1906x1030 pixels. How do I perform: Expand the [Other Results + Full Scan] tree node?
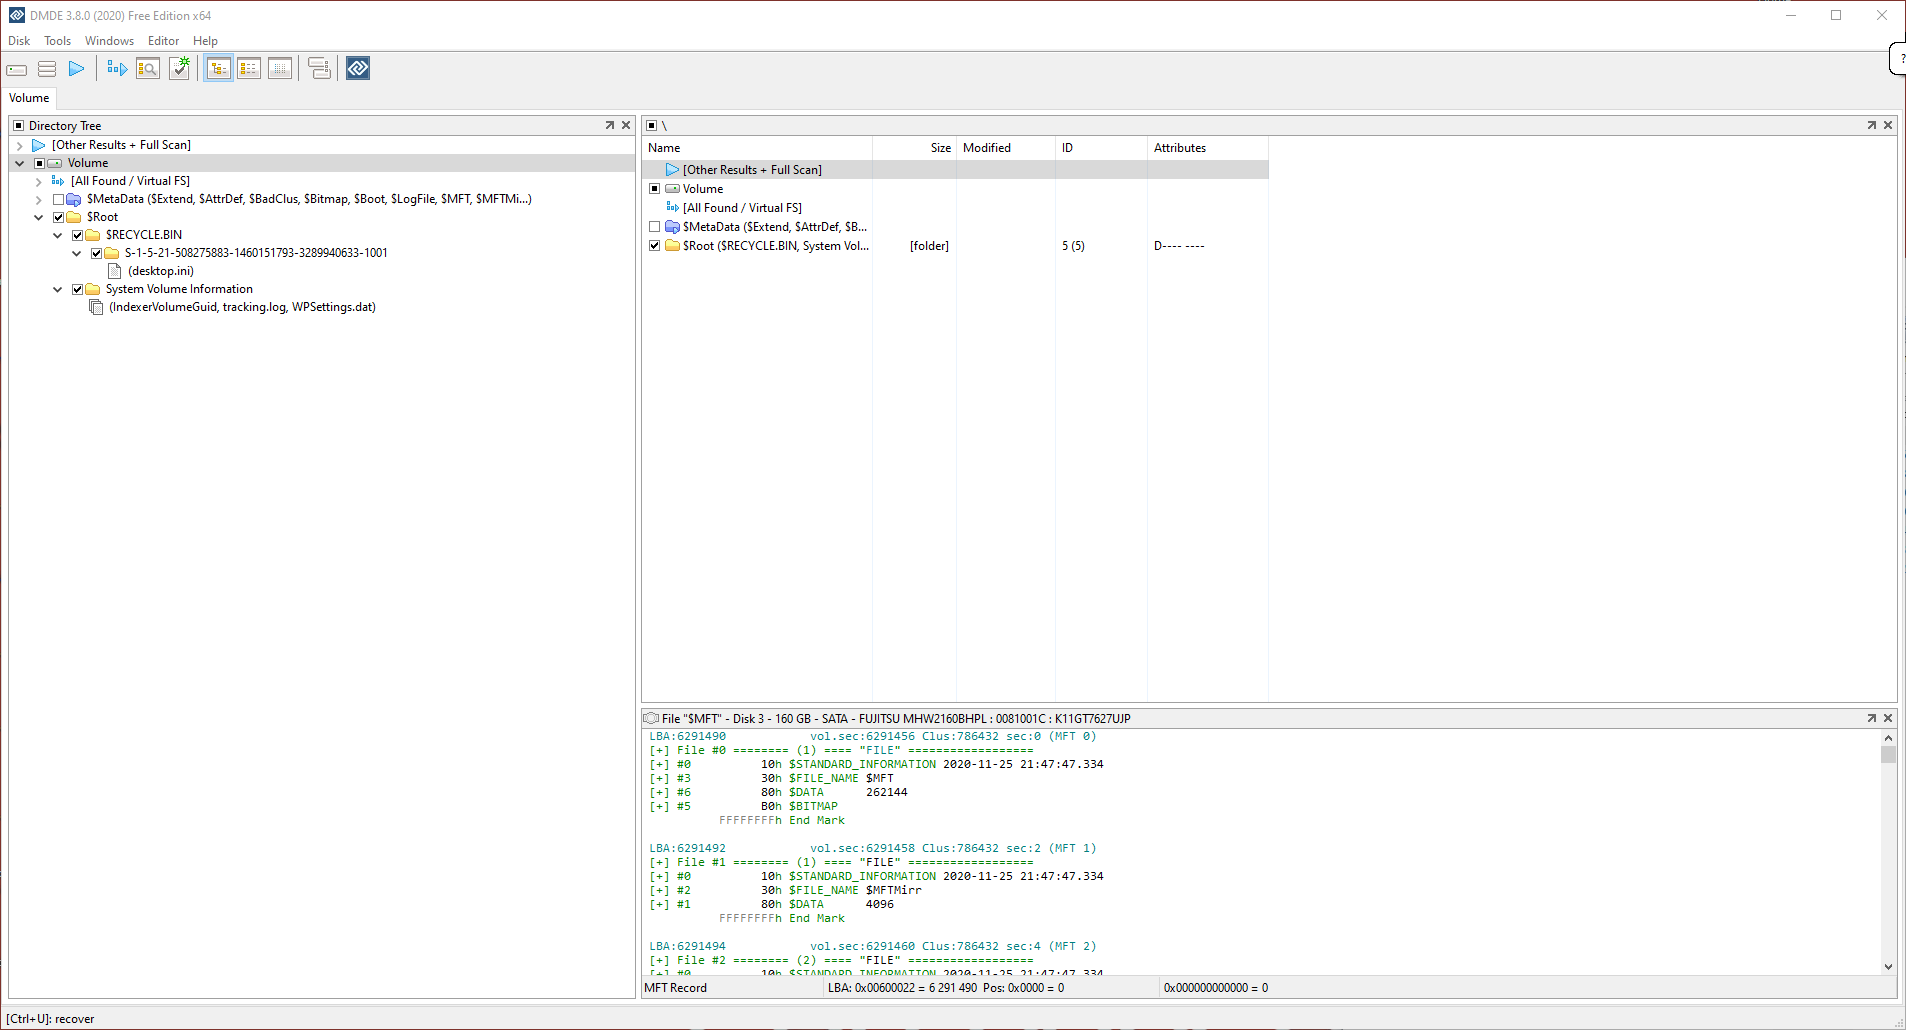click(20, 146)
